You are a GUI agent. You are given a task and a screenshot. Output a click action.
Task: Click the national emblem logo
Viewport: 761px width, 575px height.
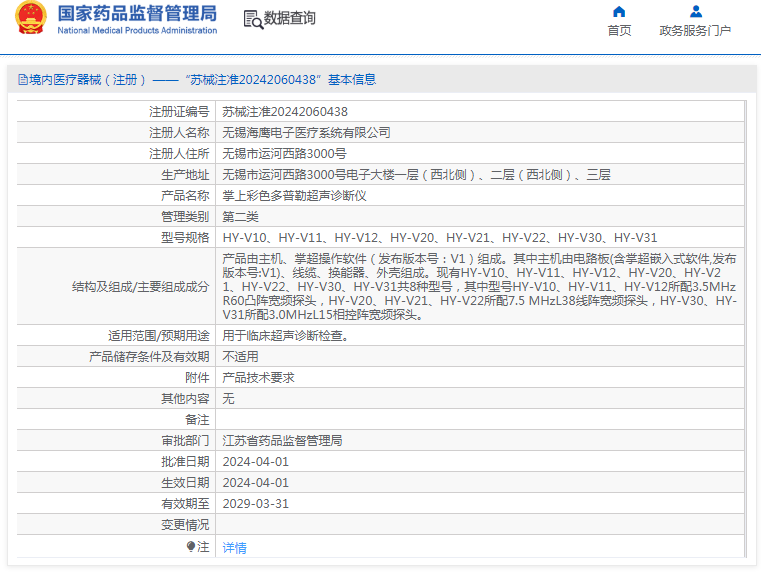(31, 17)
